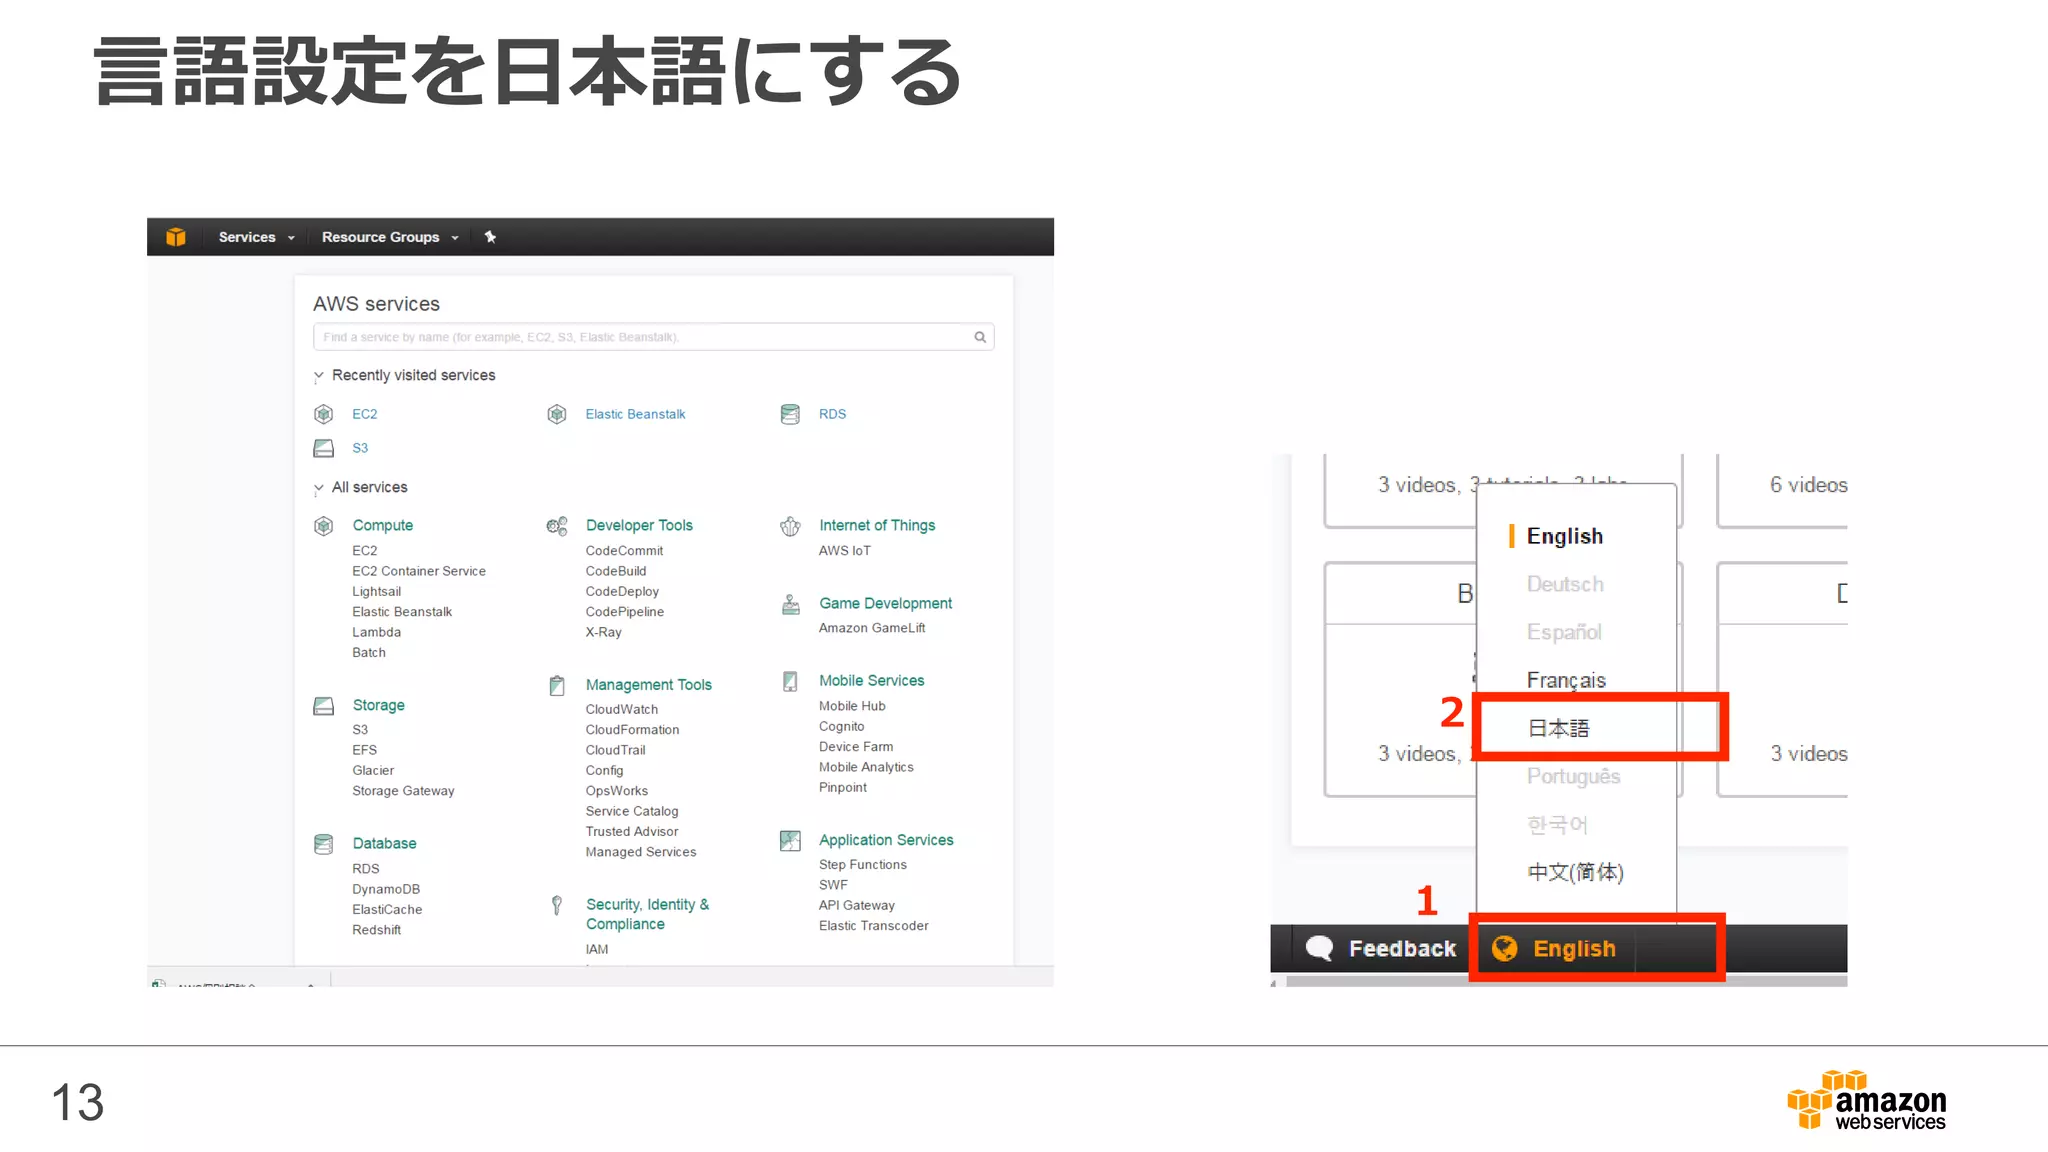
Task: Click the S3 icon in recently visited
Action: [324, 448]
